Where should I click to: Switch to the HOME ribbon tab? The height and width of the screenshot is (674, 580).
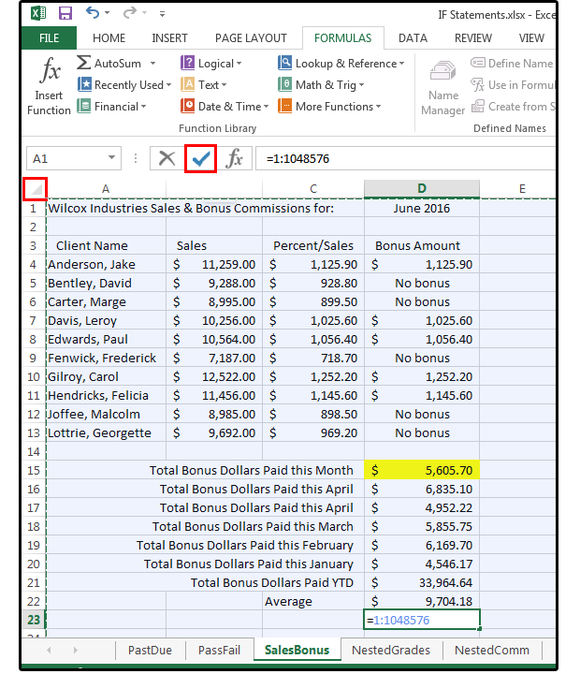tap(109, 38)
